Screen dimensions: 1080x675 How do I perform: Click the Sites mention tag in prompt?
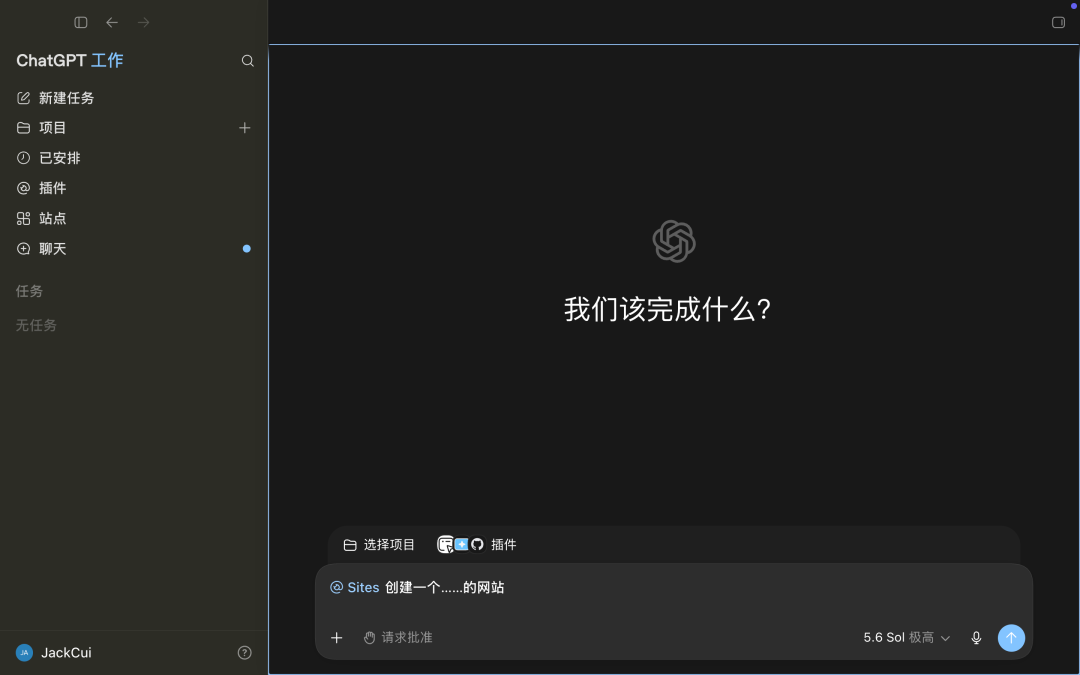[355, 588]
